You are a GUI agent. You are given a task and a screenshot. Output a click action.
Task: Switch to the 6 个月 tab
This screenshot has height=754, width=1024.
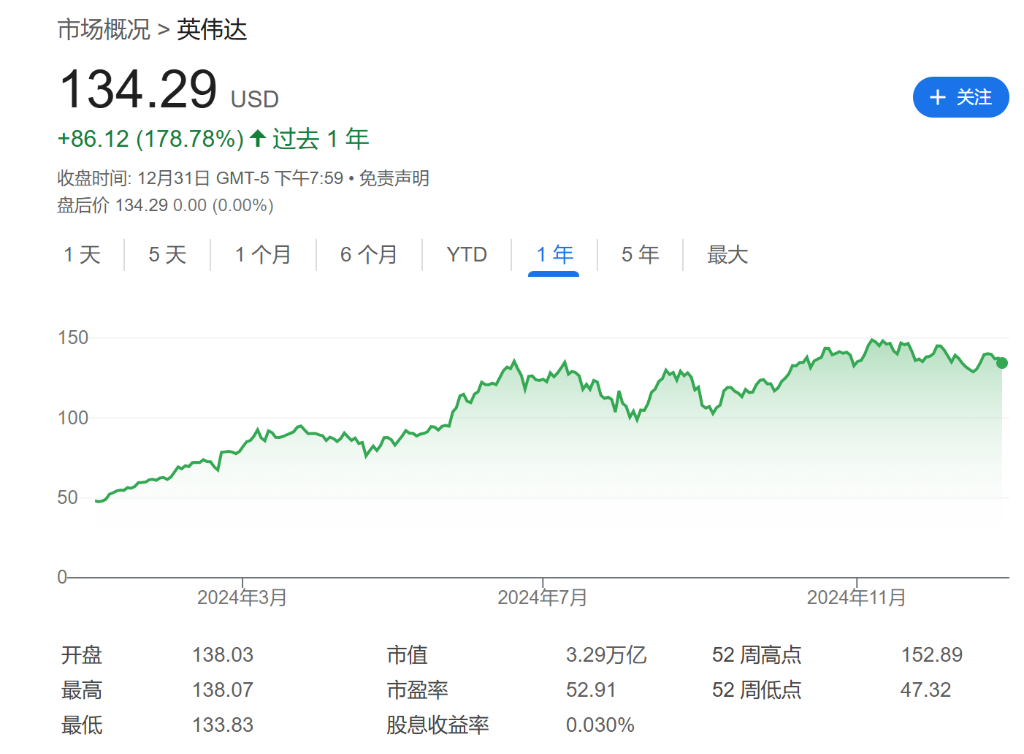[369, 255]
